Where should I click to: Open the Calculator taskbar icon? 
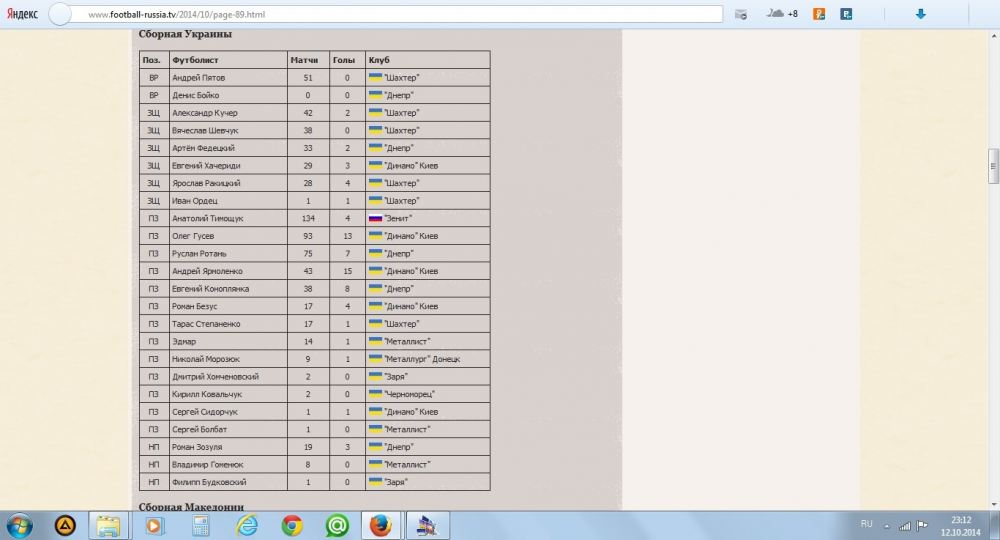(x=201, y=526)
